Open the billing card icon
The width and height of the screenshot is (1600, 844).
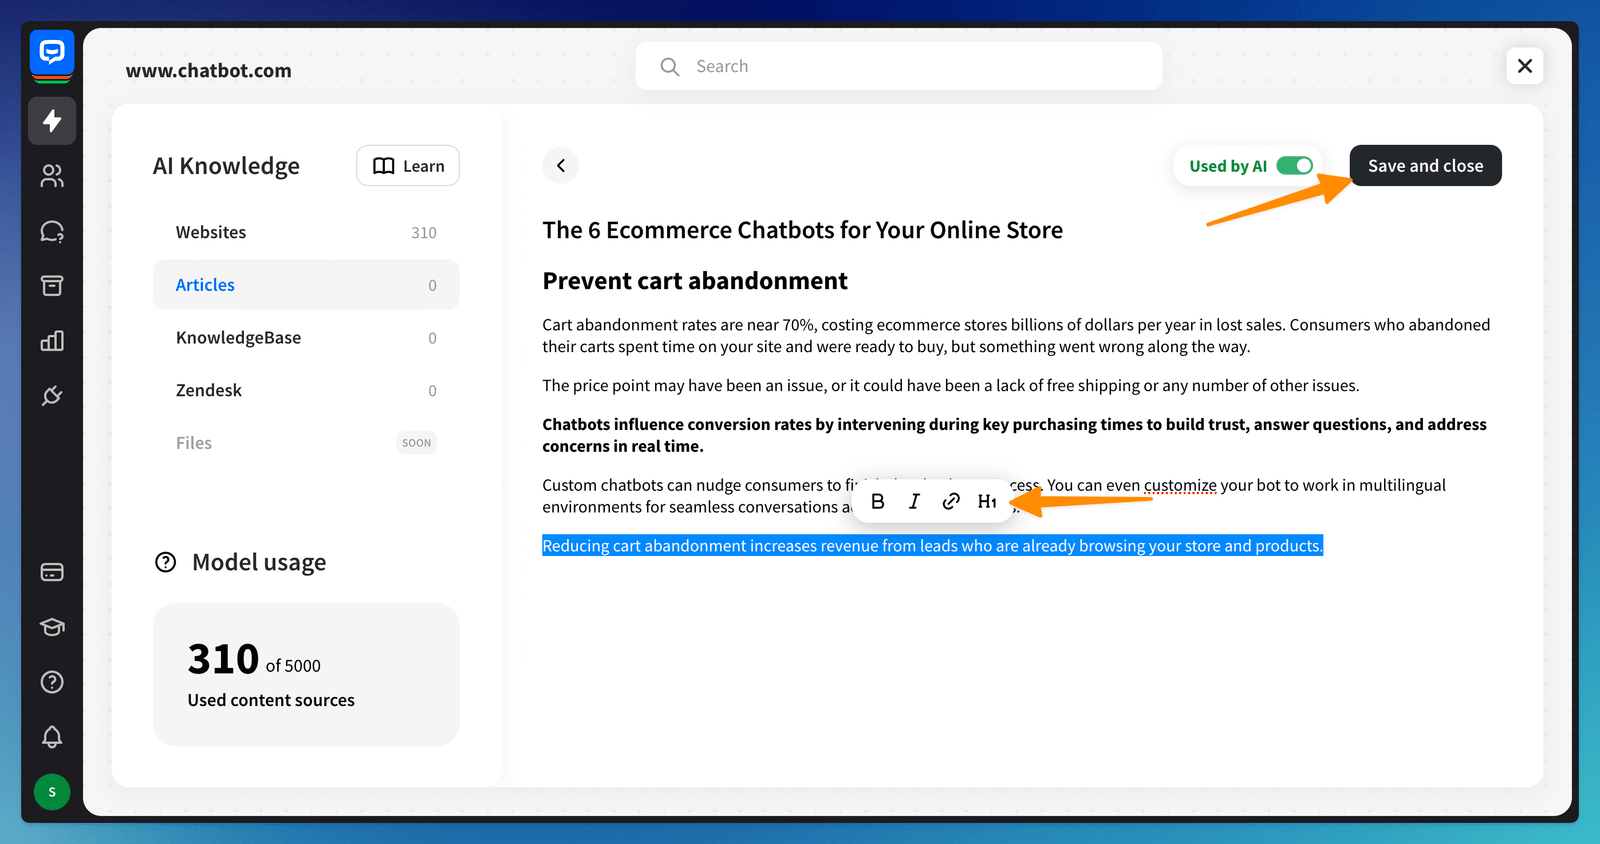(52, 572)
